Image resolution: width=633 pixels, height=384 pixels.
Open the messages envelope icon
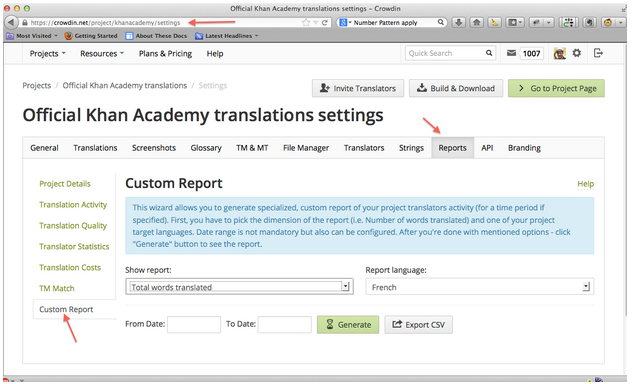(x=511, y=53)
